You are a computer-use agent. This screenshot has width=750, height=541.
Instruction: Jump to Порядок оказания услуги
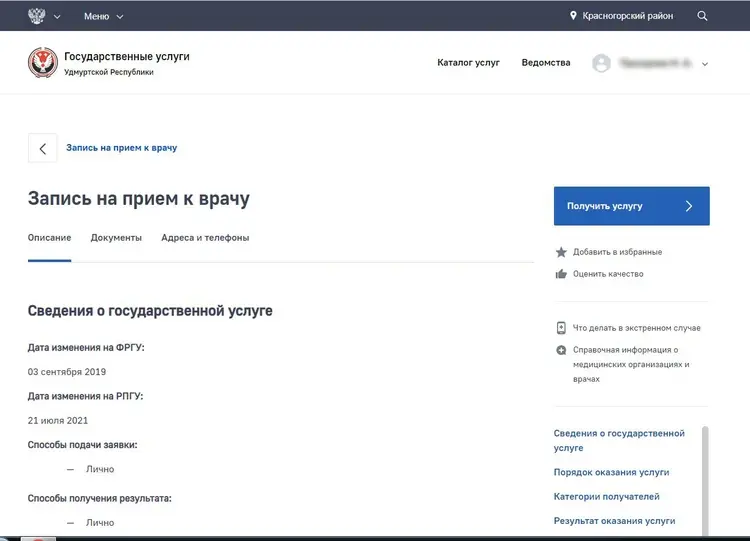[x=611, y=472]
